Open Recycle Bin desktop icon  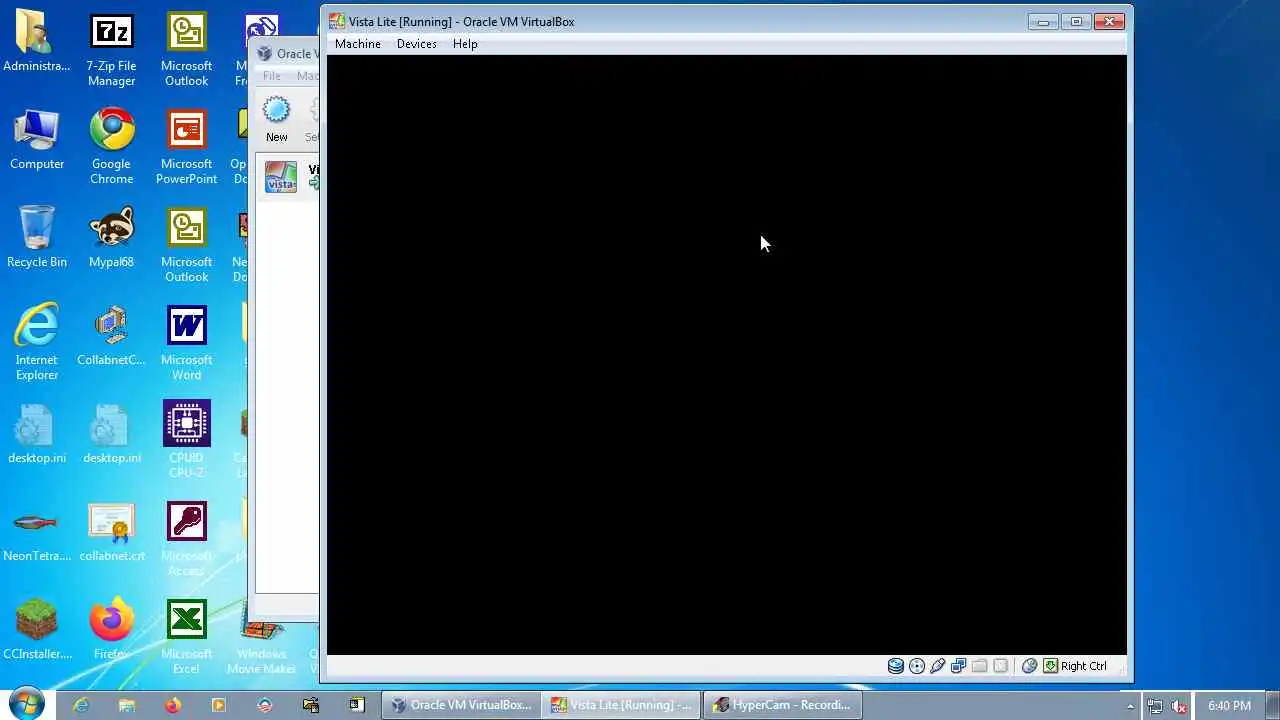click(x=37, y=238)
